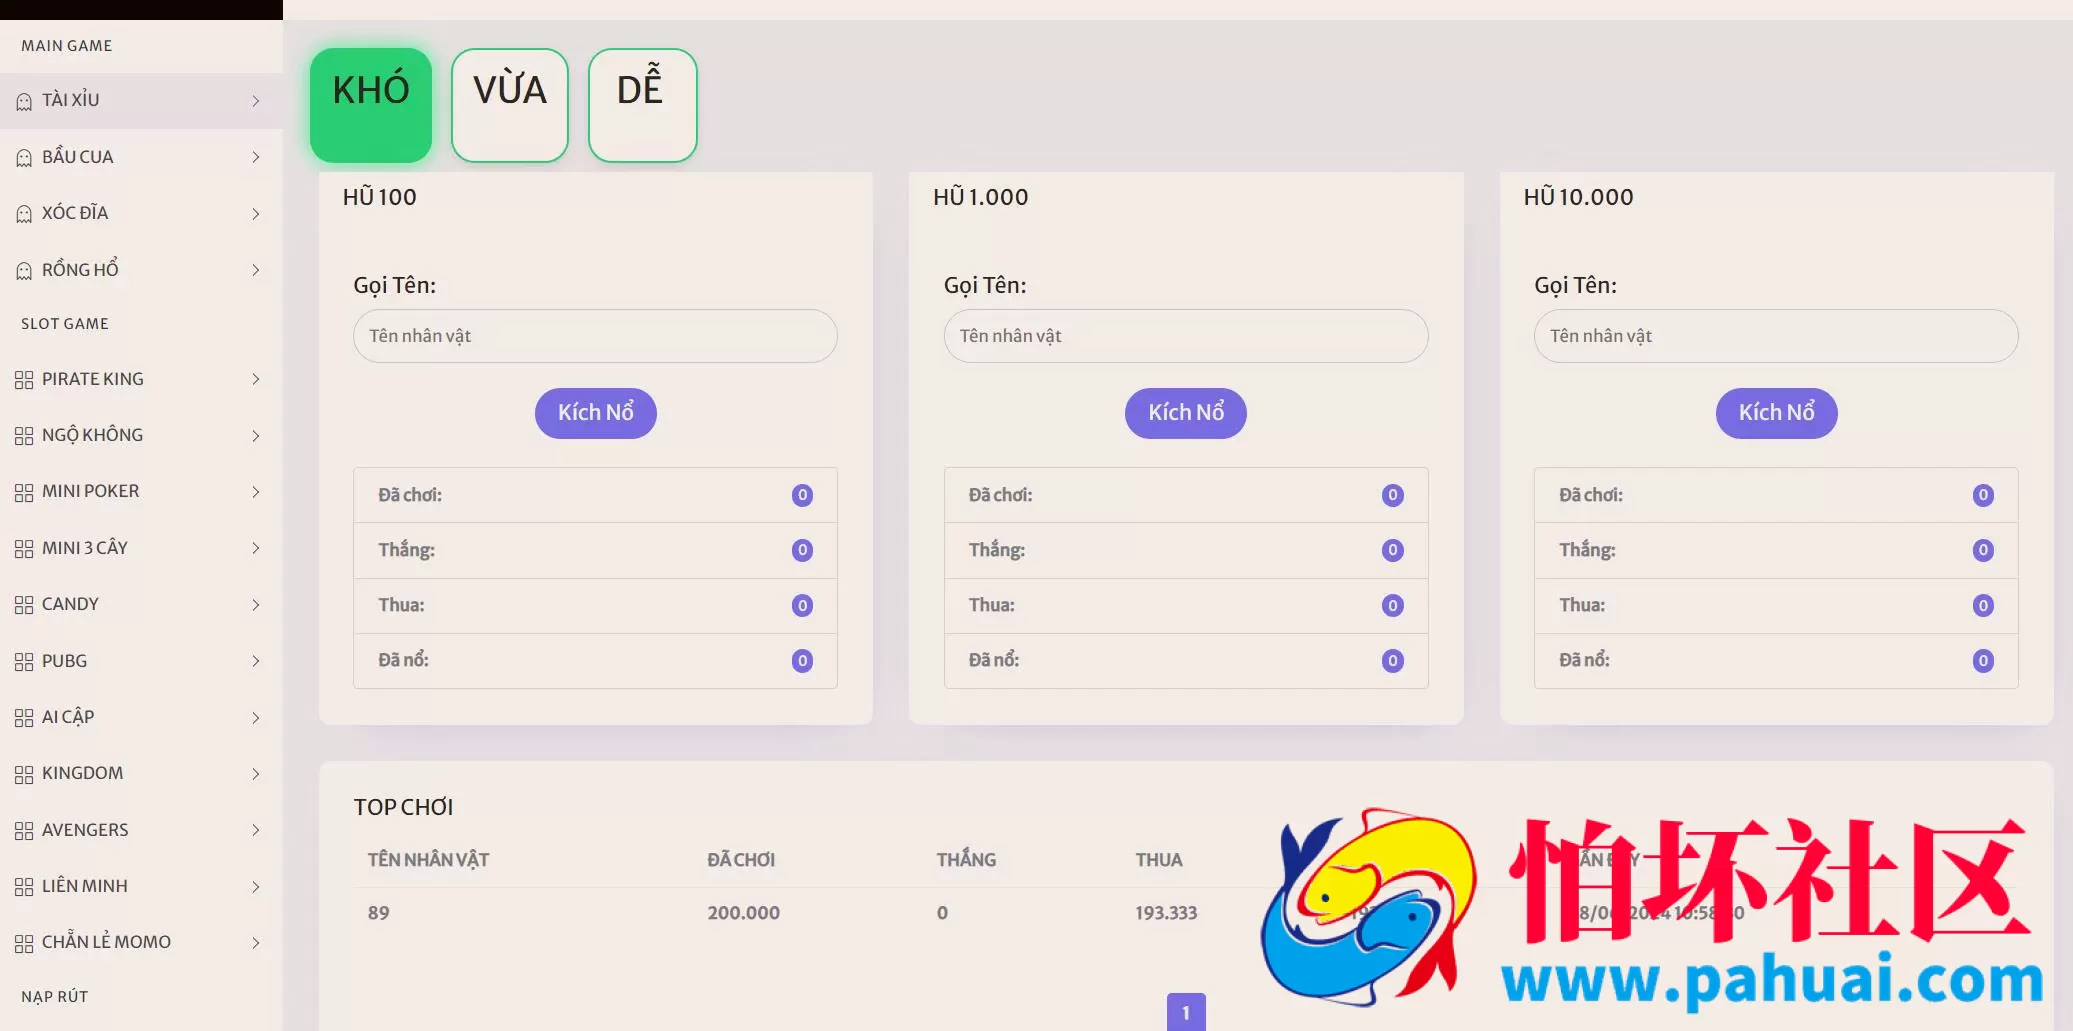Click the ghost icon beside RỒNG HỔ
Viewport: 2073px width, 1031px height.
(x=24, y=271)
